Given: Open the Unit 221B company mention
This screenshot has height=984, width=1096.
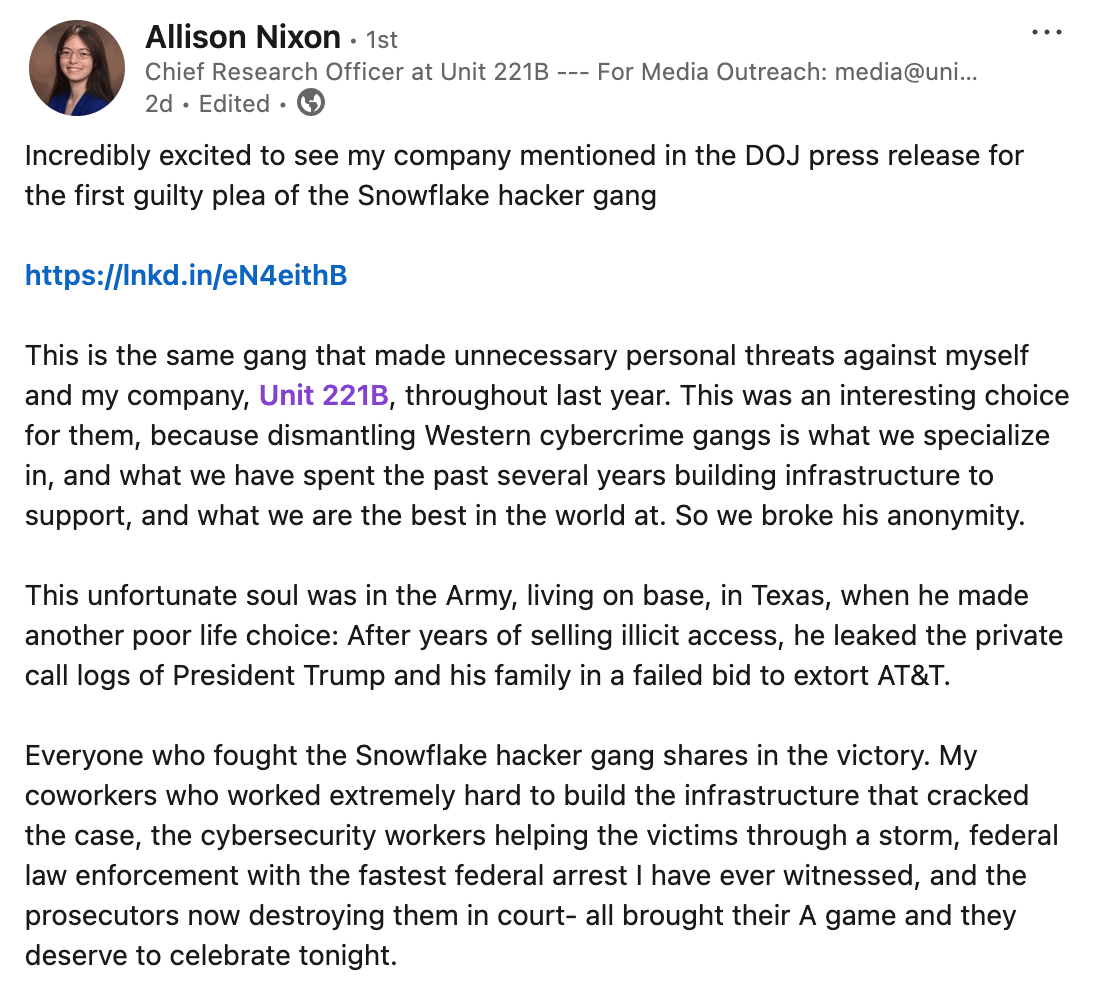Looking at the screenshot, I should point(324,396).
